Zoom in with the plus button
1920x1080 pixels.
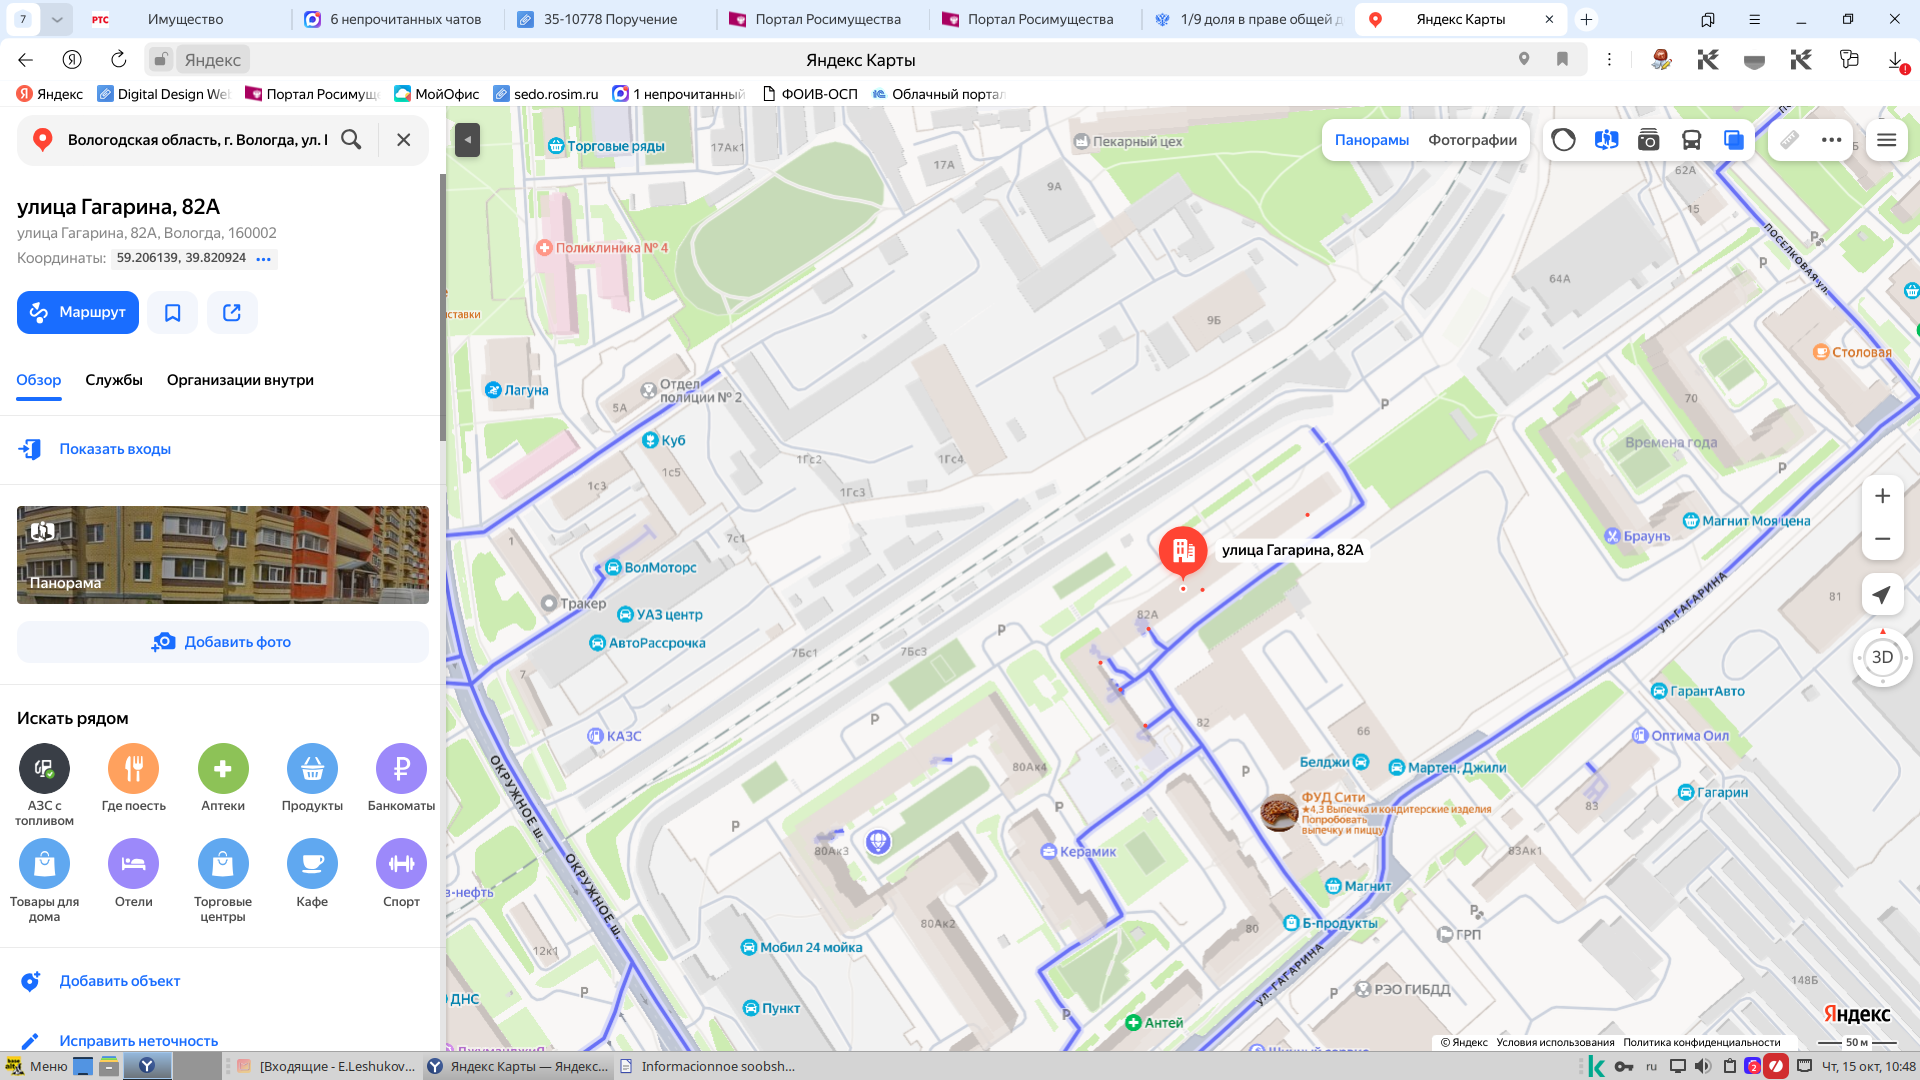1882,496
